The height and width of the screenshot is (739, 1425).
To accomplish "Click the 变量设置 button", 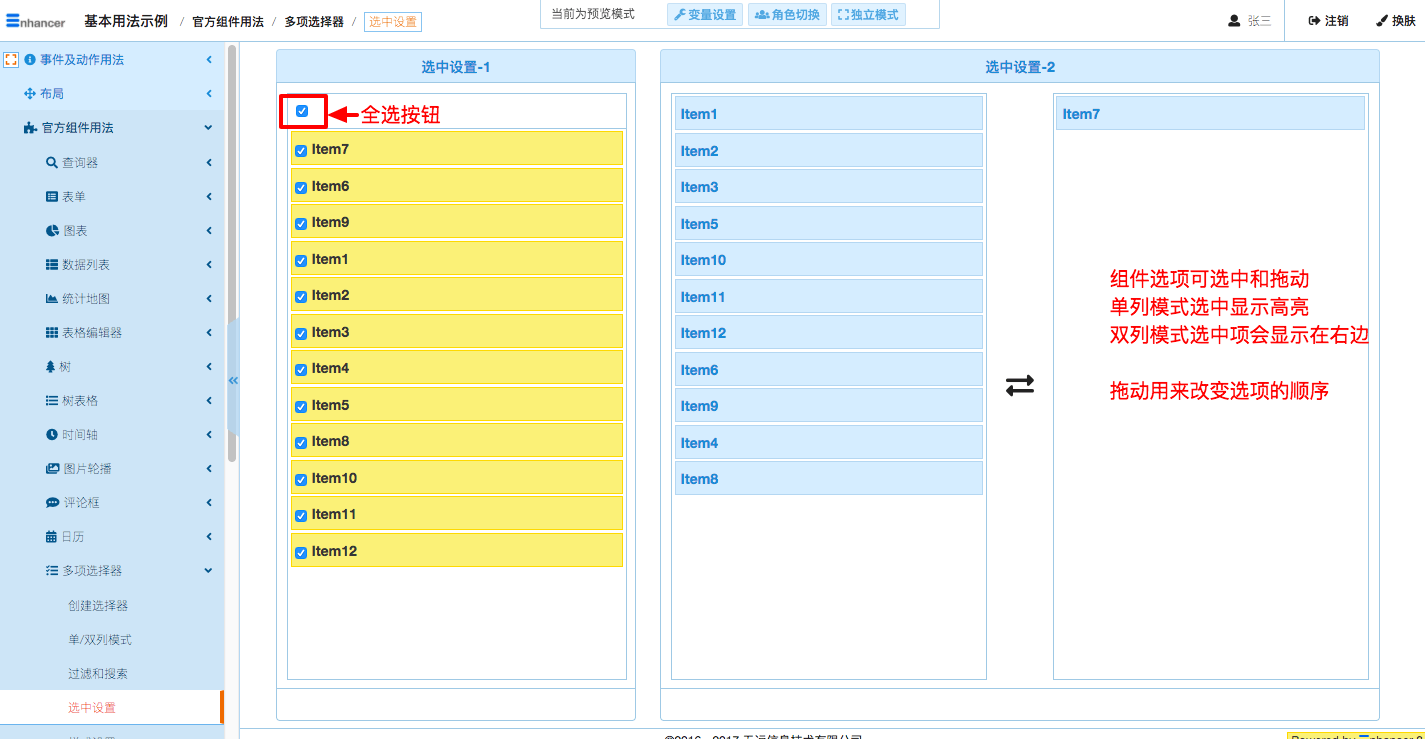I will 704,15.
